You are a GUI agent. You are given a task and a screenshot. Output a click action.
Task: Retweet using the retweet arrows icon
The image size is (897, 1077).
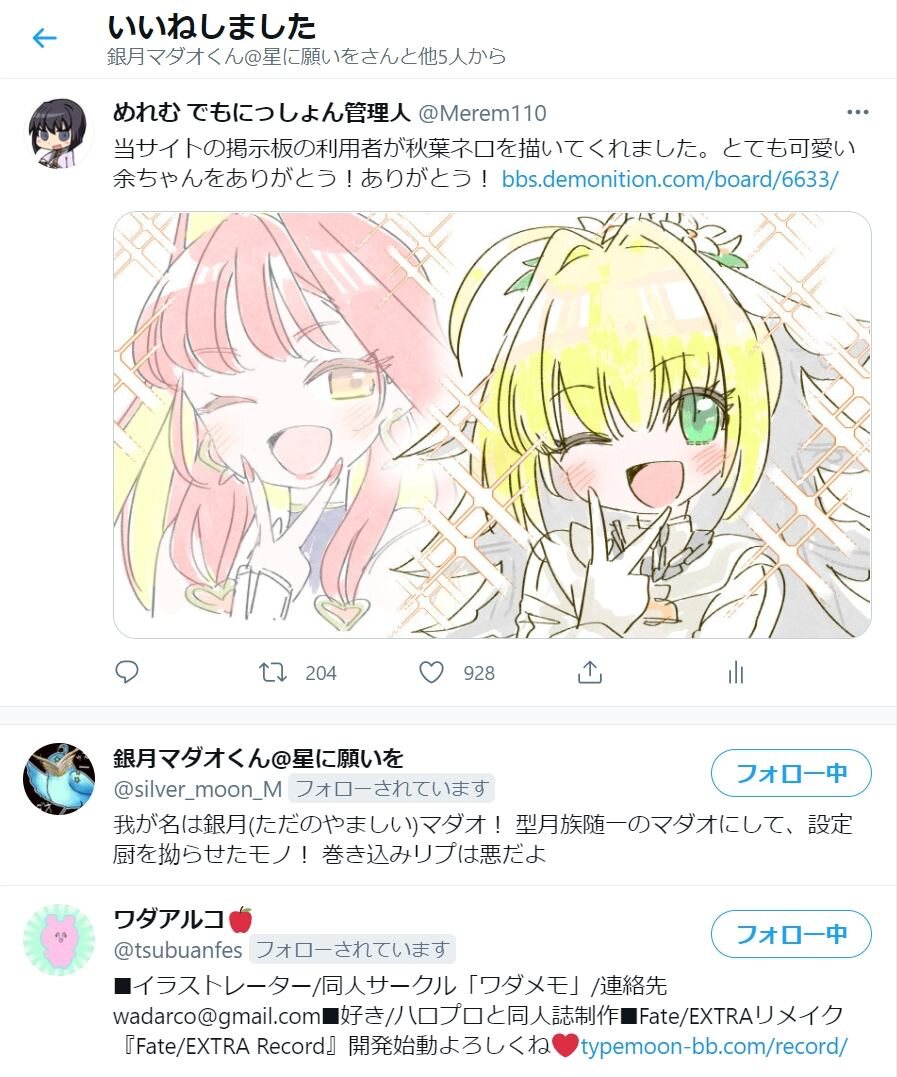(x=273, y=672)
